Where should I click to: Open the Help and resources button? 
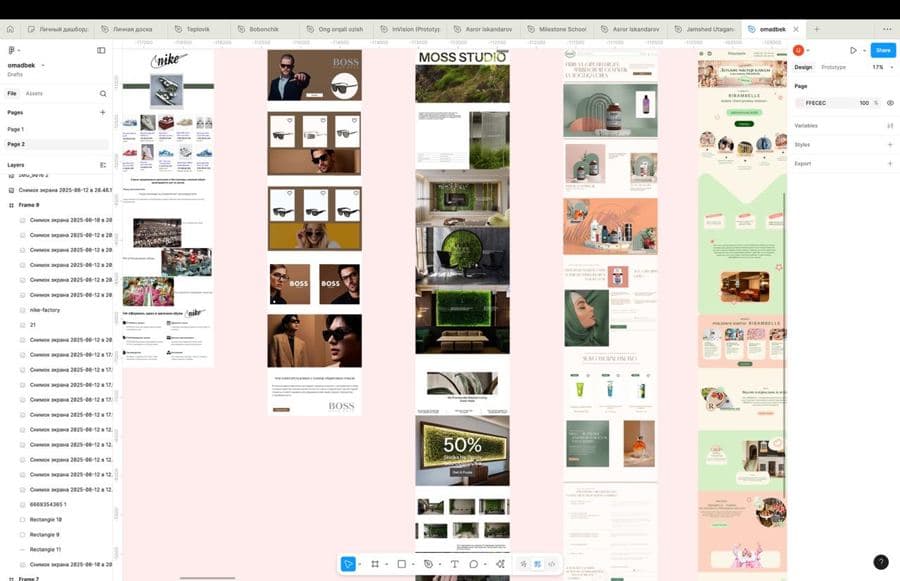pyautogui.click(x=880, y=561)
